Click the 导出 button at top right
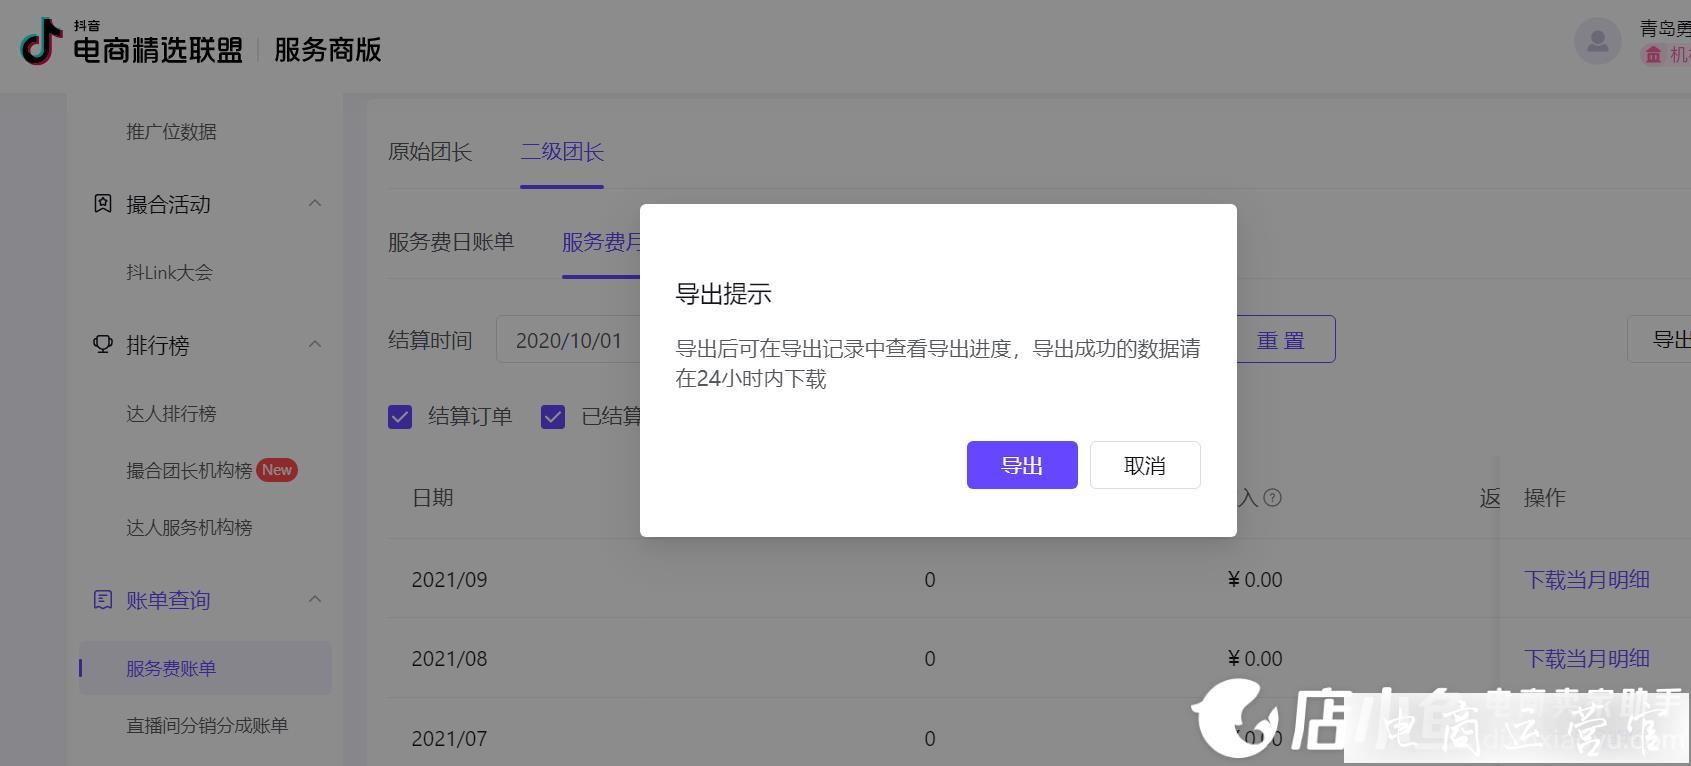The height and width of the screenshot is (766, 1691). [x=1660, y=339]
